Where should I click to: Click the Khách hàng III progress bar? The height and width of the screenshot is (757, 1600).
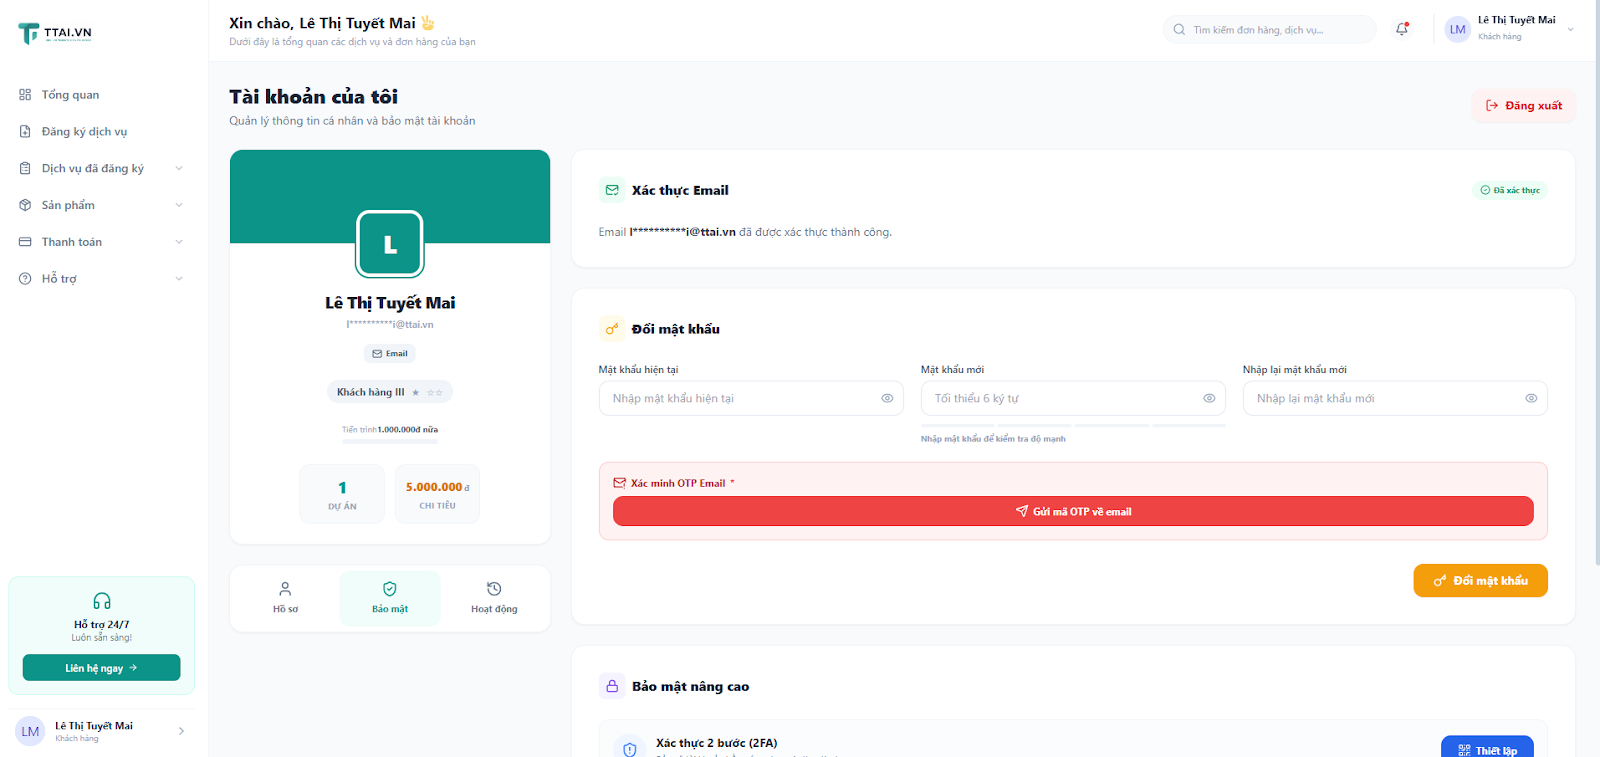pyautogui.click(x=390, y=441)
